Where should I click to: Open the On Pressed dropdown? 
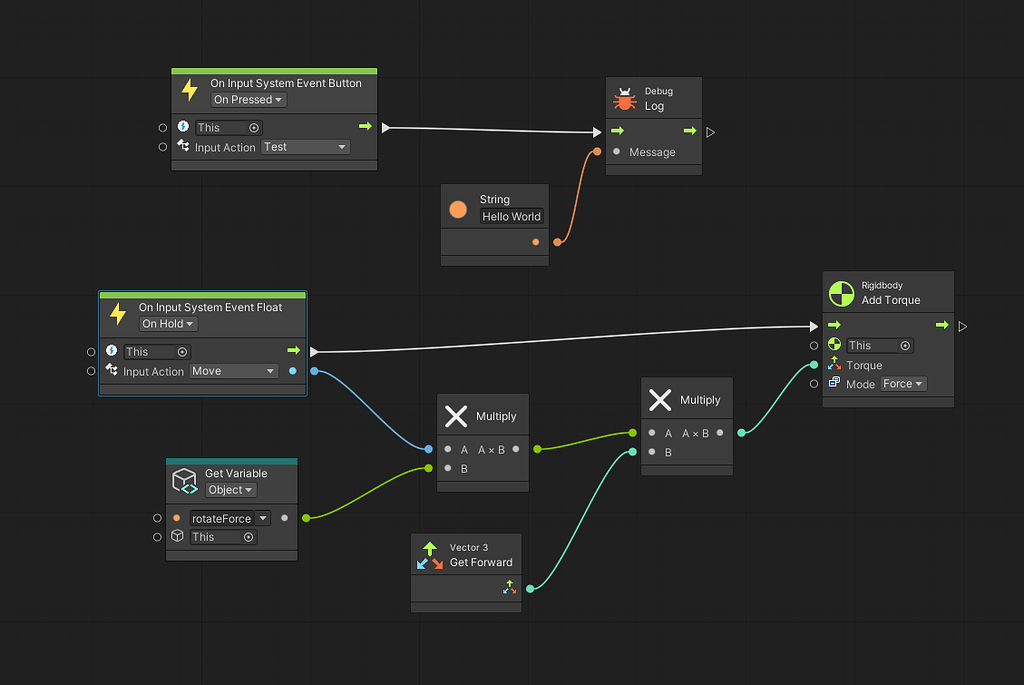pos(247,99)
